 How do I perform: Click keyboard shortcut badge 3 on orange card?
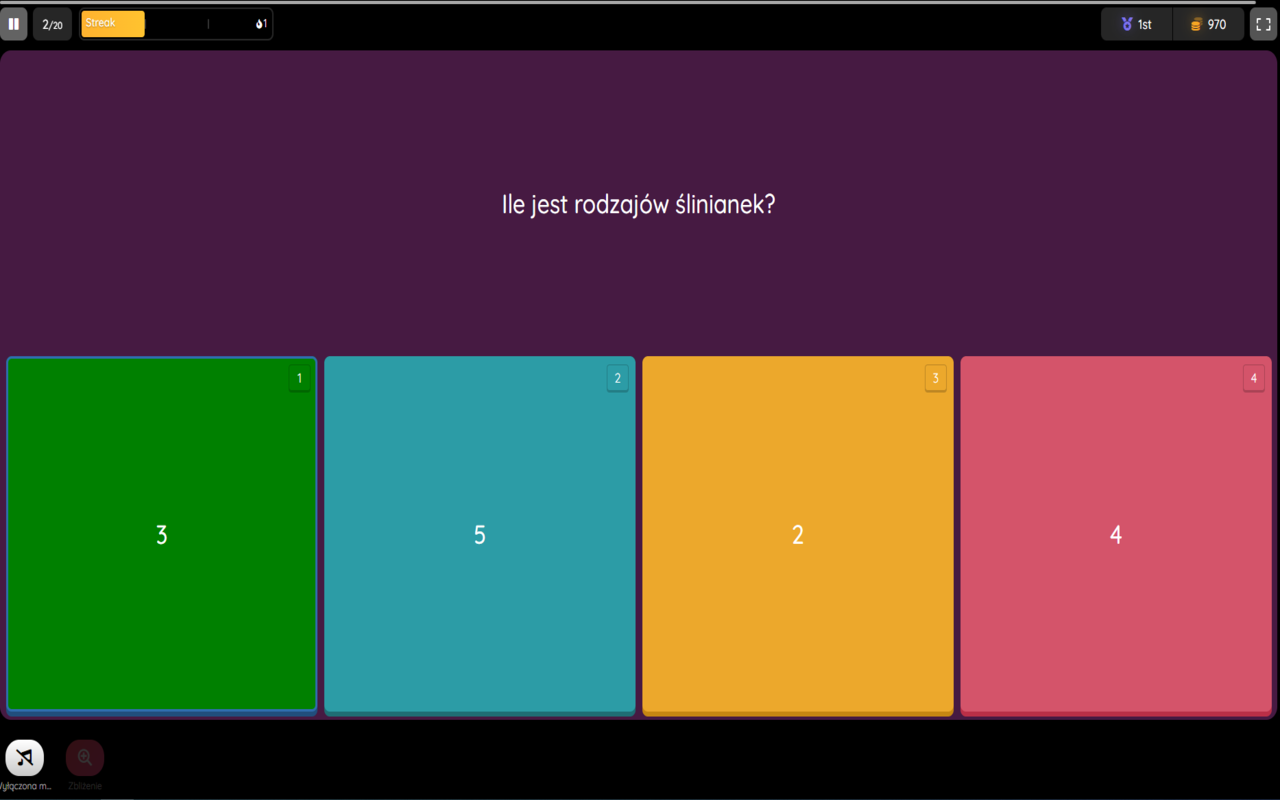(935, 378)
